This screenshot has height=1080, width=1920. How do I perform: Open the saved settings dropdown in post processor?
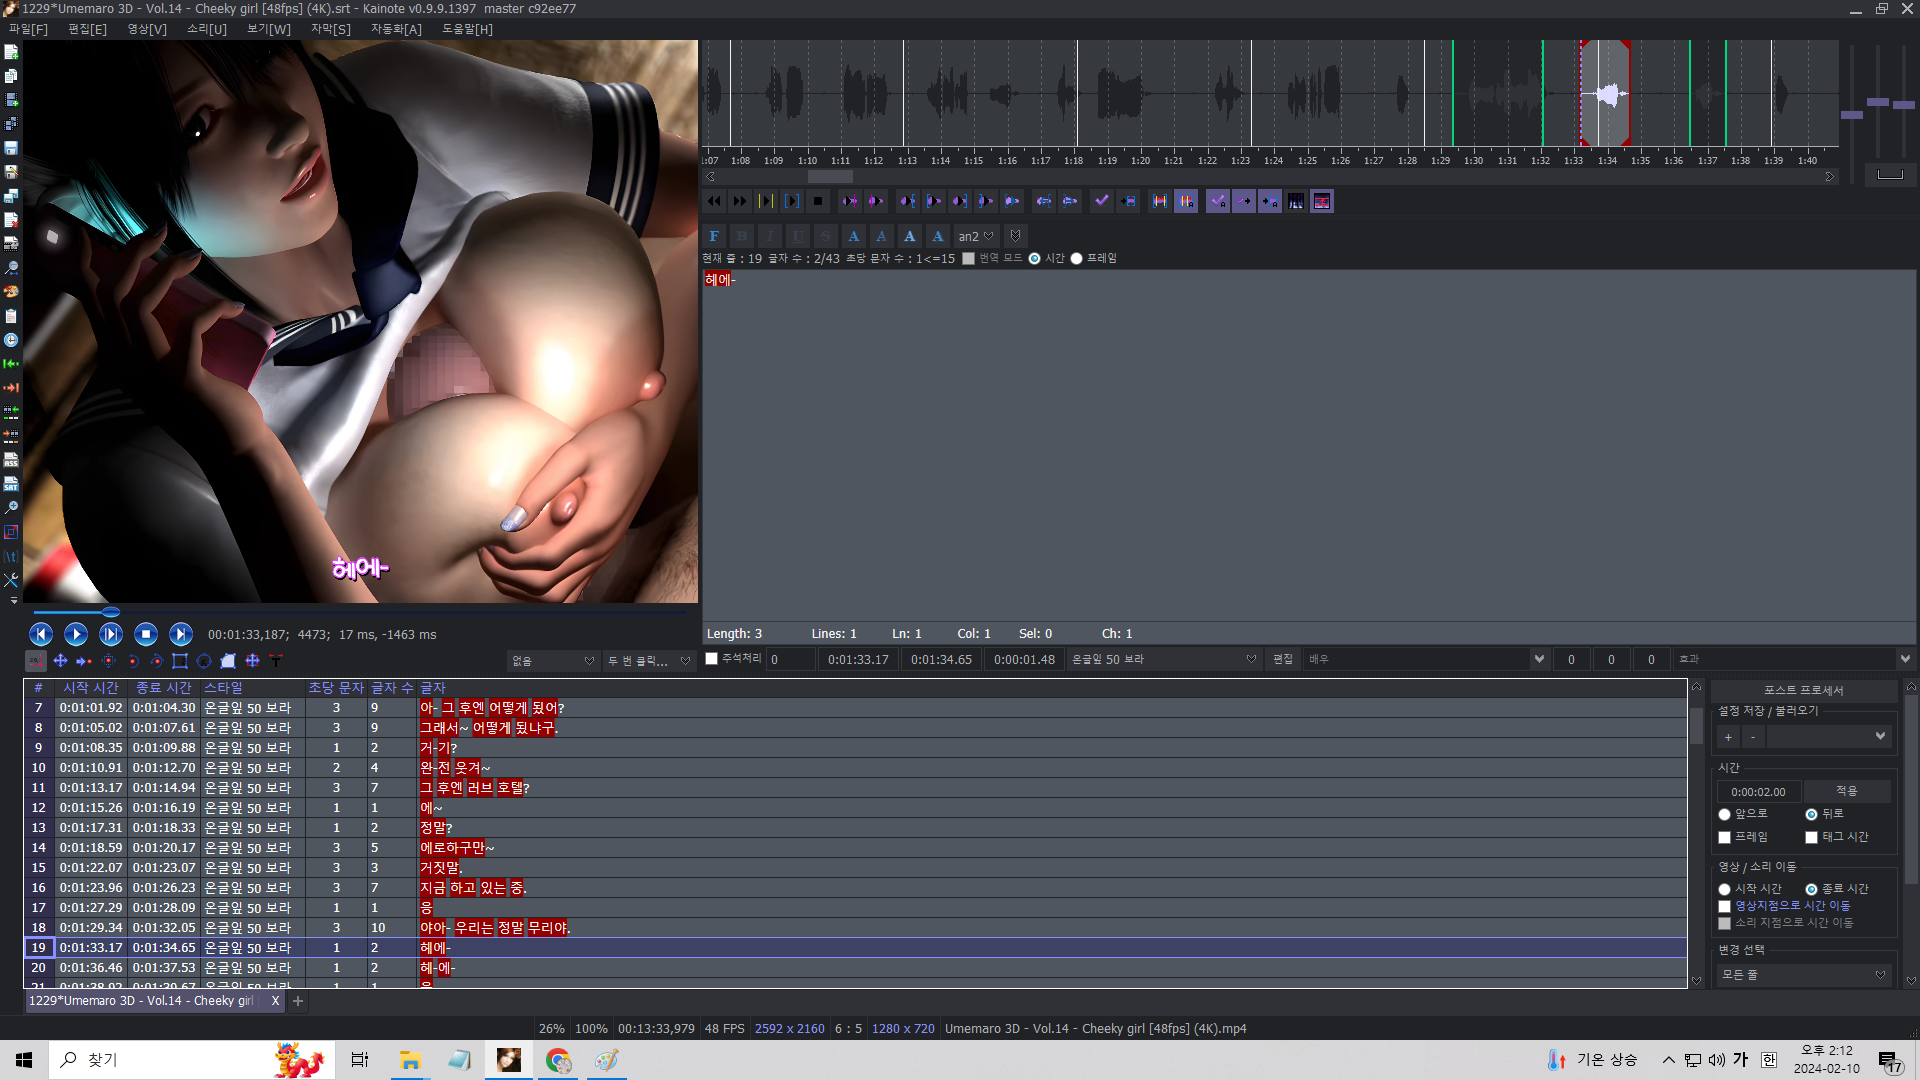[1828, 737]
